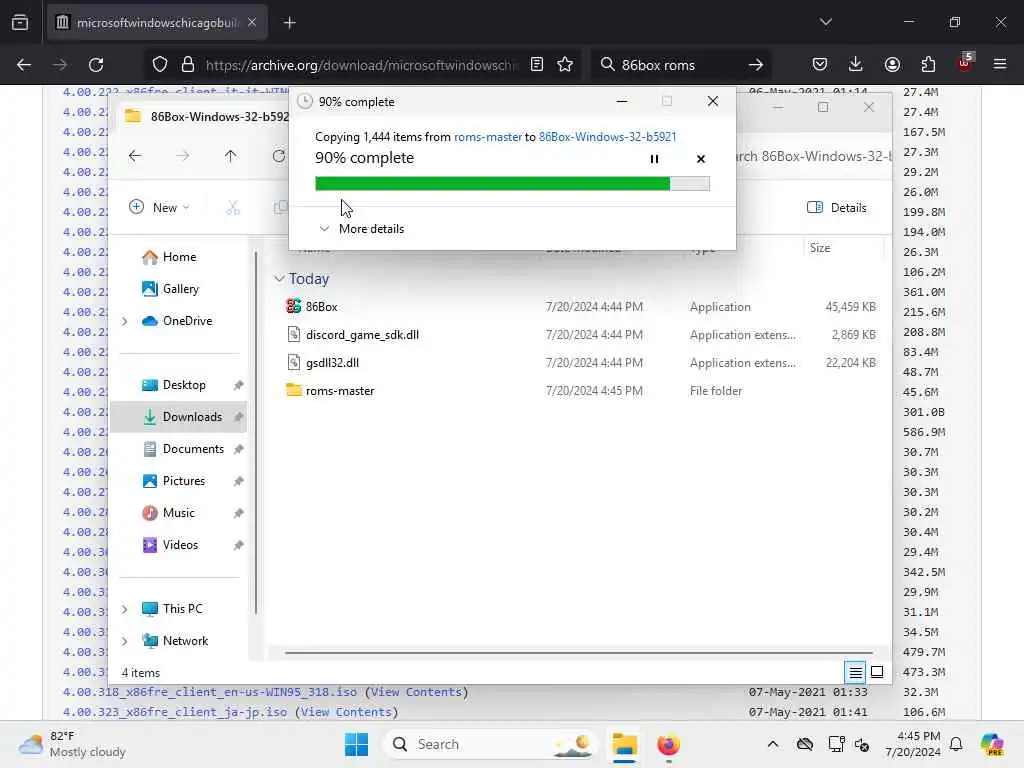Viewport: 1024px width, 768px height.
Task: Bookmark this page with the star
Action: [x=565, y=65]
